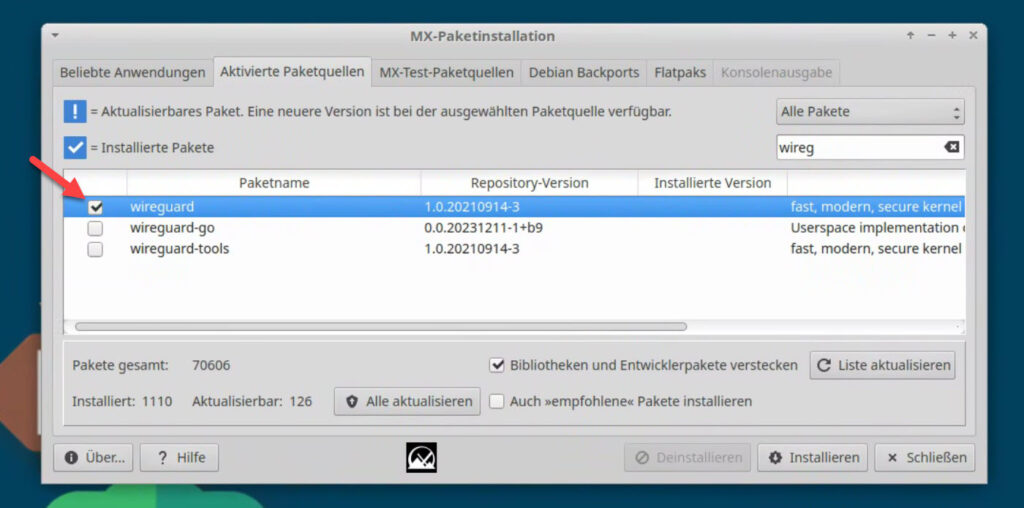Sort by the Paketname column header

tap(273, 183)
